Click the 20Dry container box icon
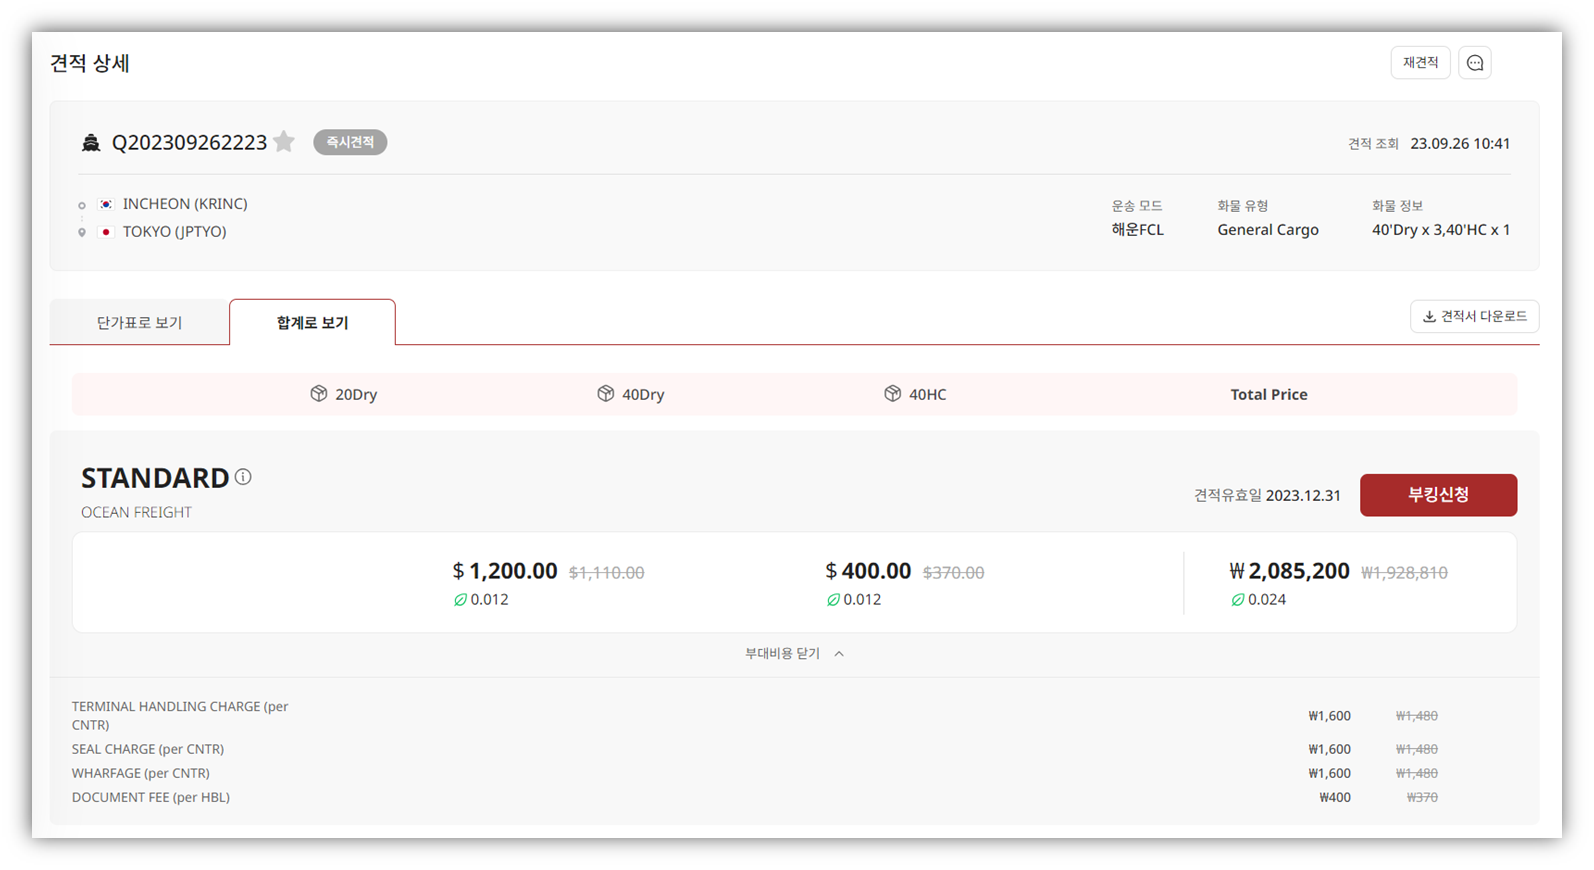This screenshot has height=870, width=1594. point(319,394)
